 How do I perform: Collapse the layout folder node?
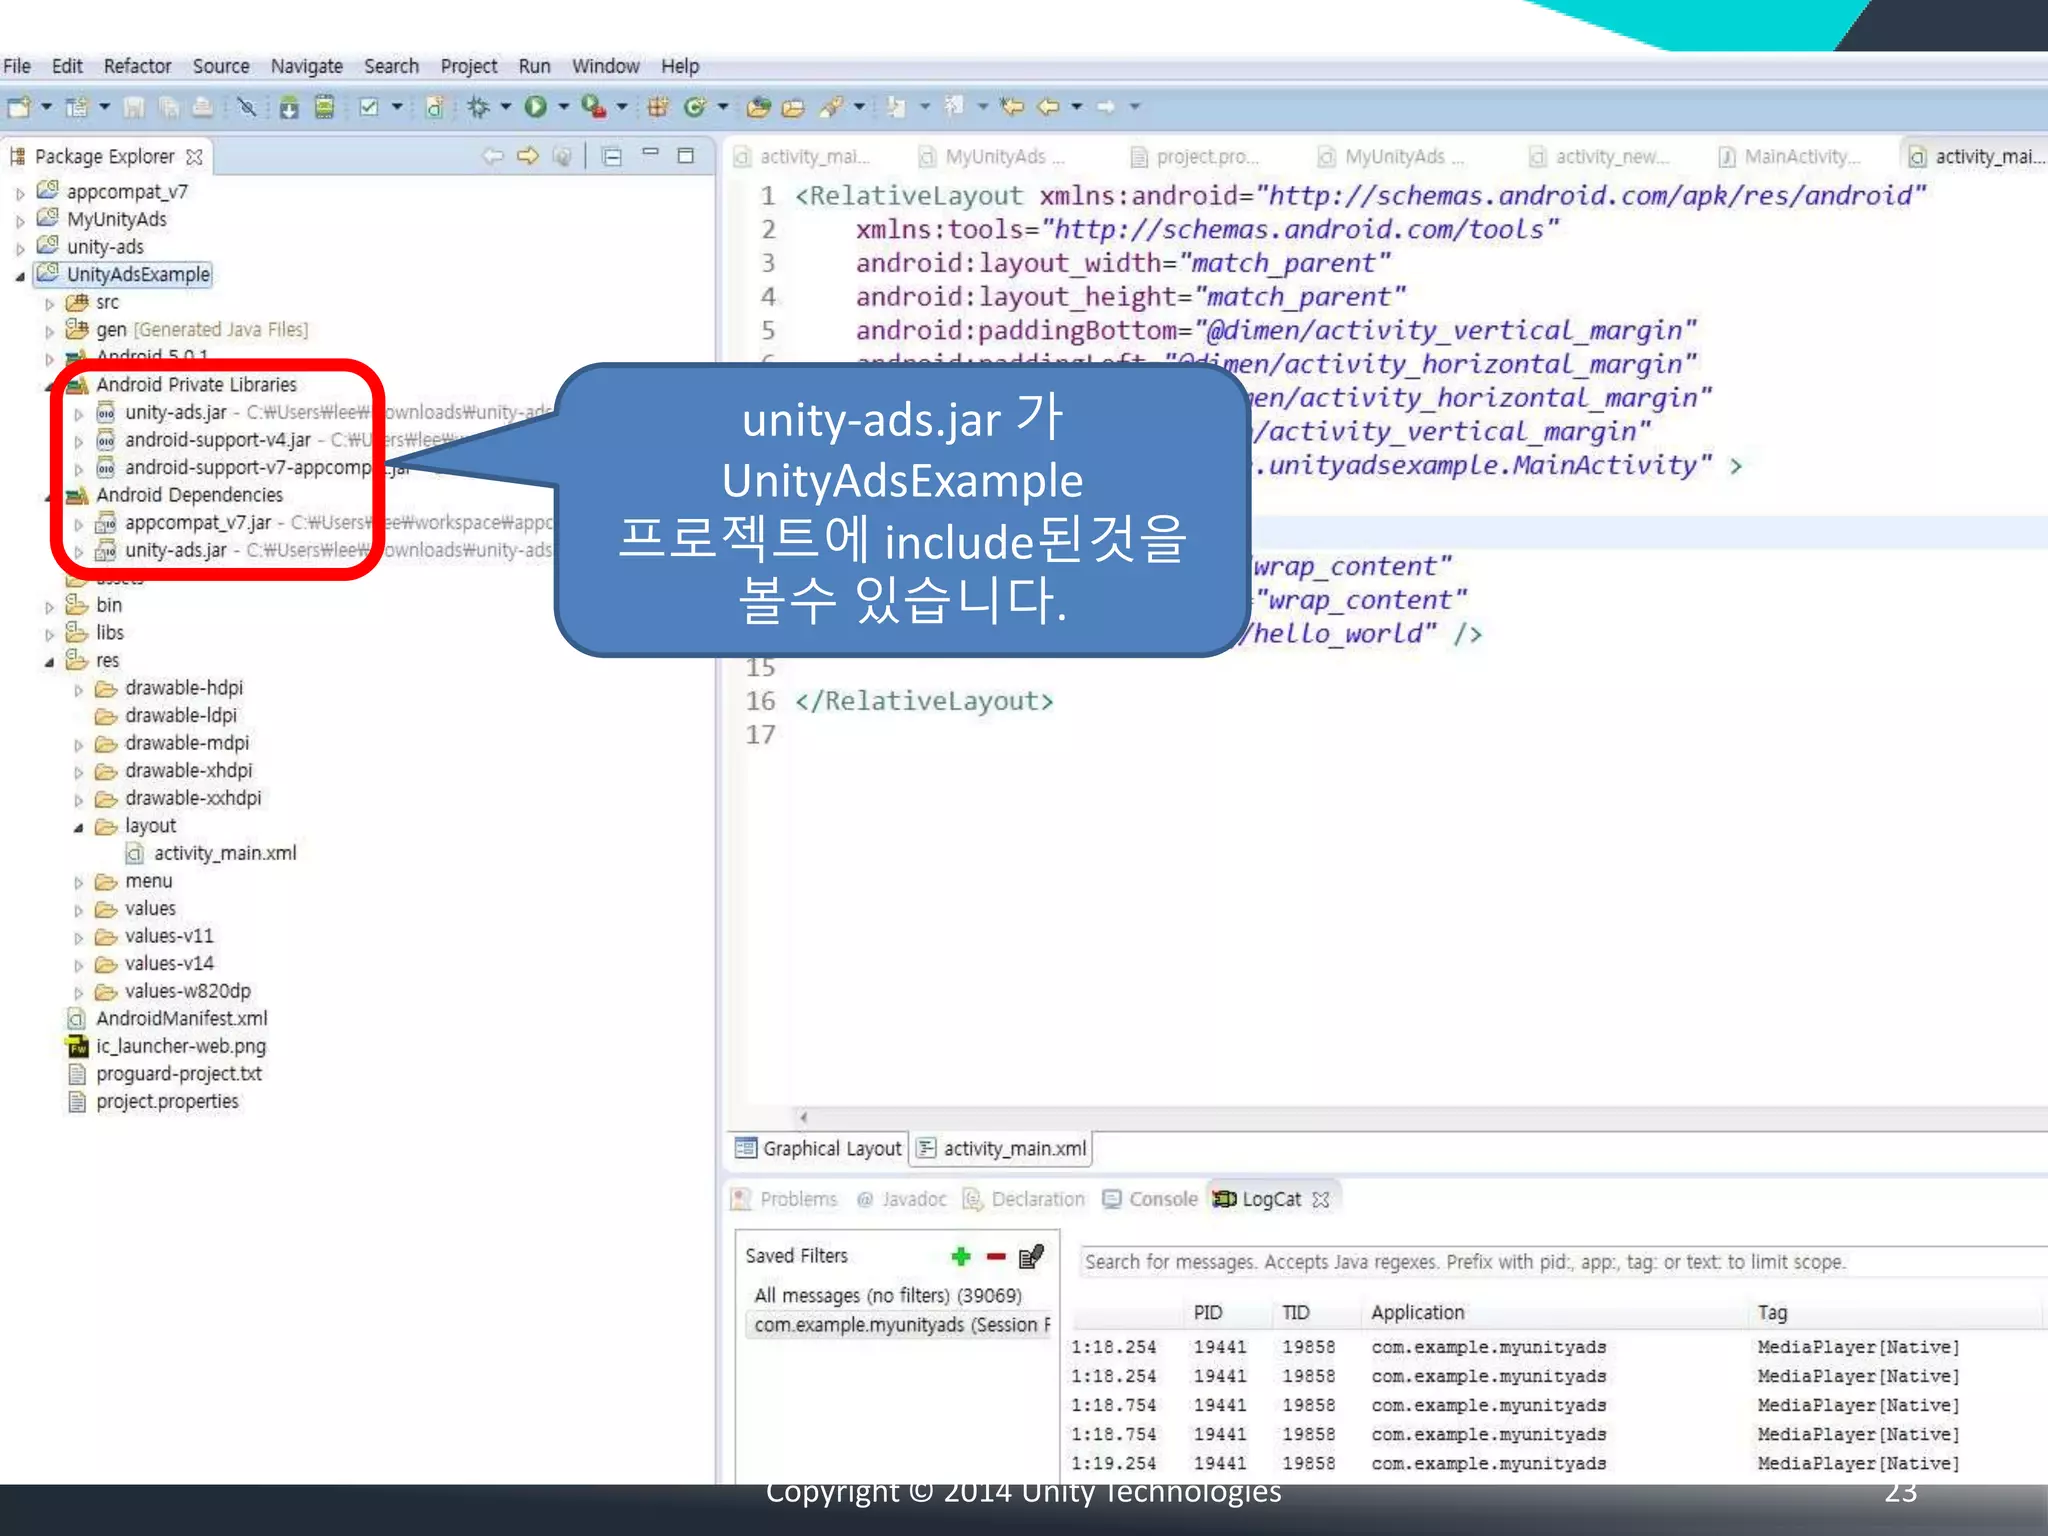(78, 828)
